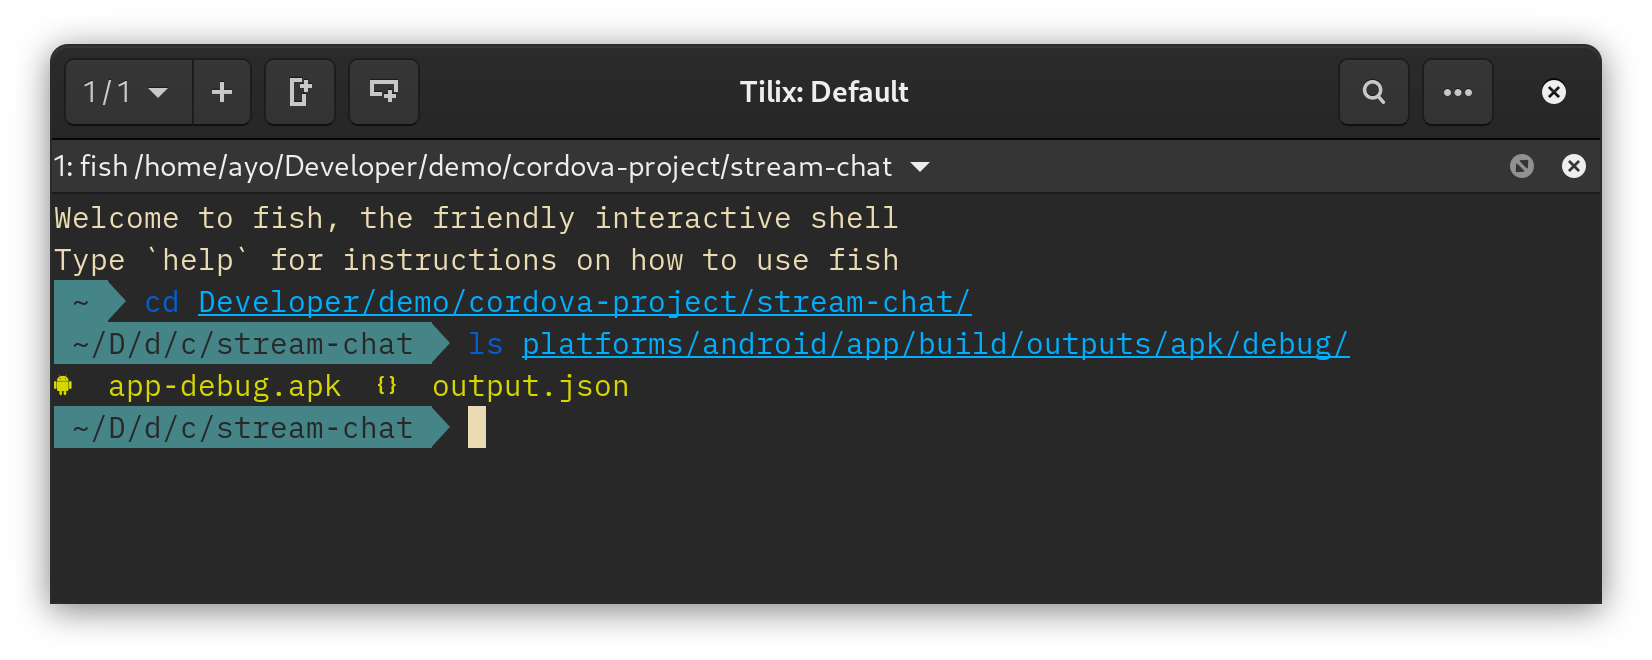
Task: Close the fish terminal pane
Action: pos(1574,166)
